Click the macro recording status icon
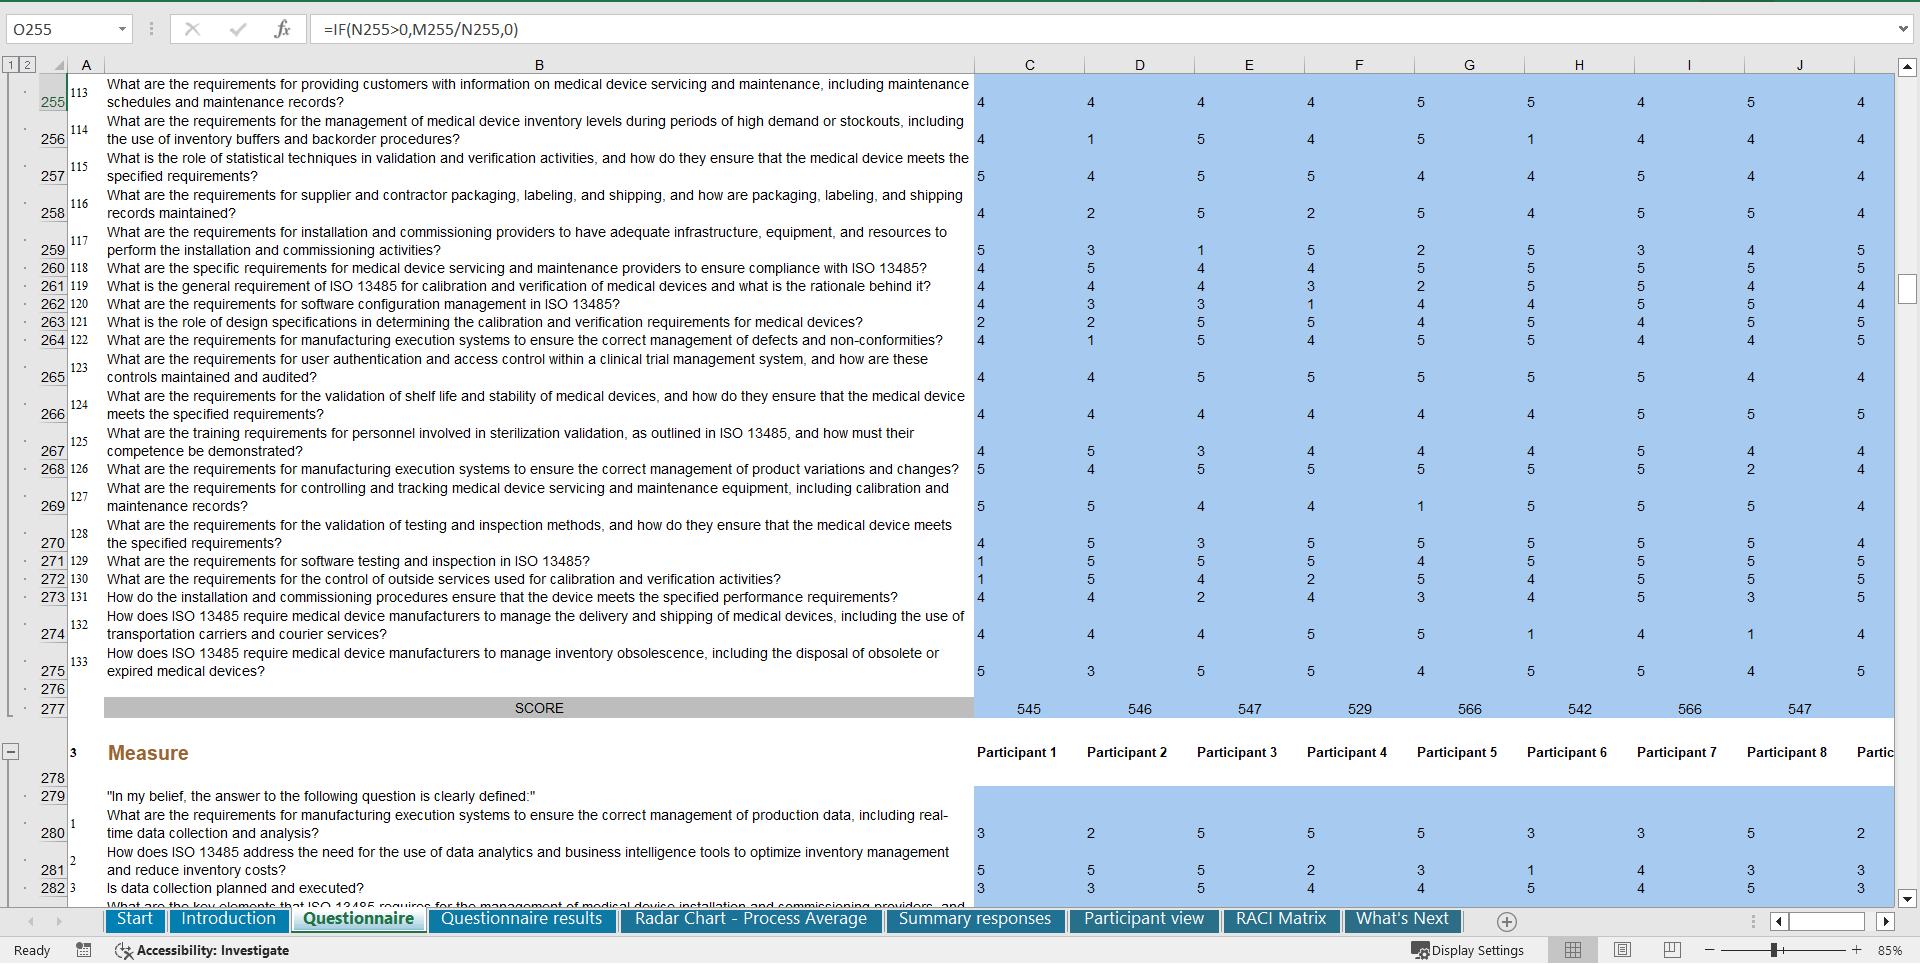1920x964 pixels. pyautogui.click(x=84, y=950)
